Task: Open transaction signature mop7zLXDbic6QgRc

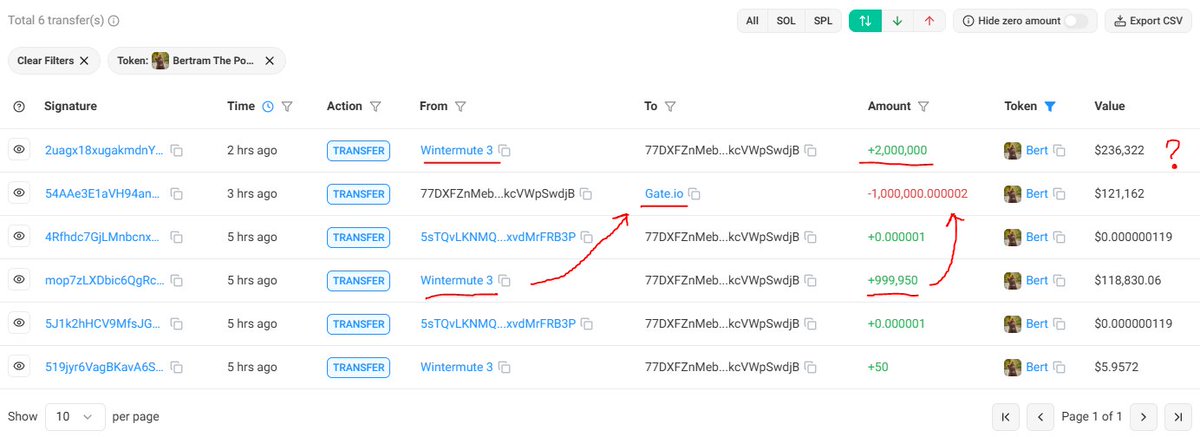Action: [x=104, y=280]
